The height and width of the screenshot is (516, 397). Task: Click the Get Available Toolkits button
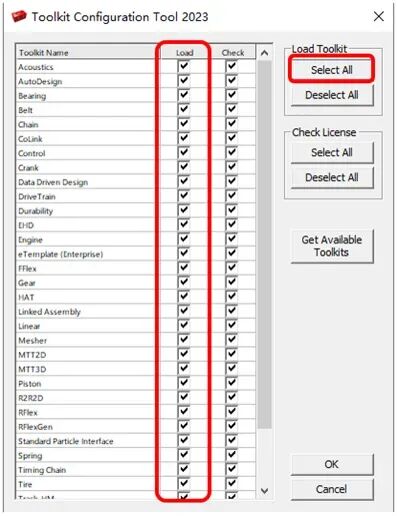tap(332, 246)
